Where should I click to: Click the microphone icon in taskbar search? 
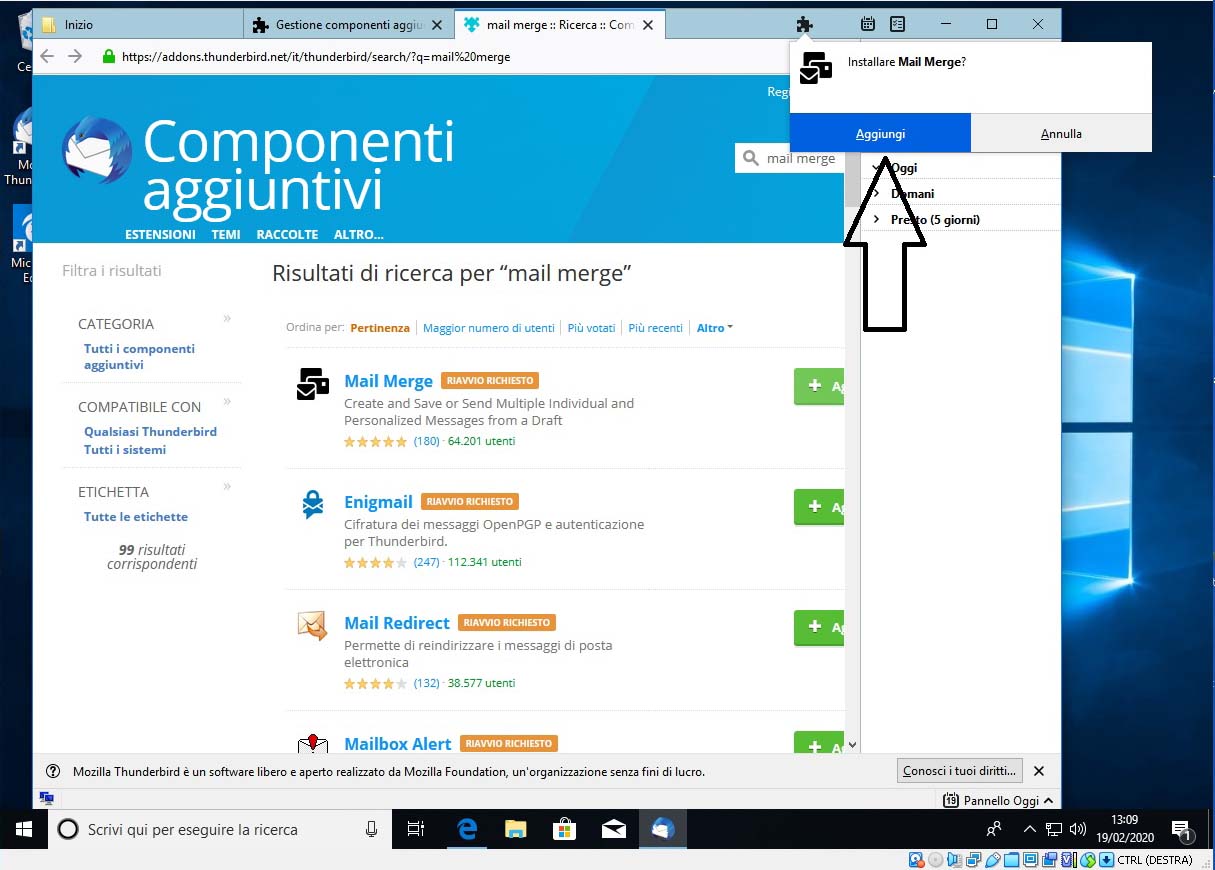[x=372, y=829]
